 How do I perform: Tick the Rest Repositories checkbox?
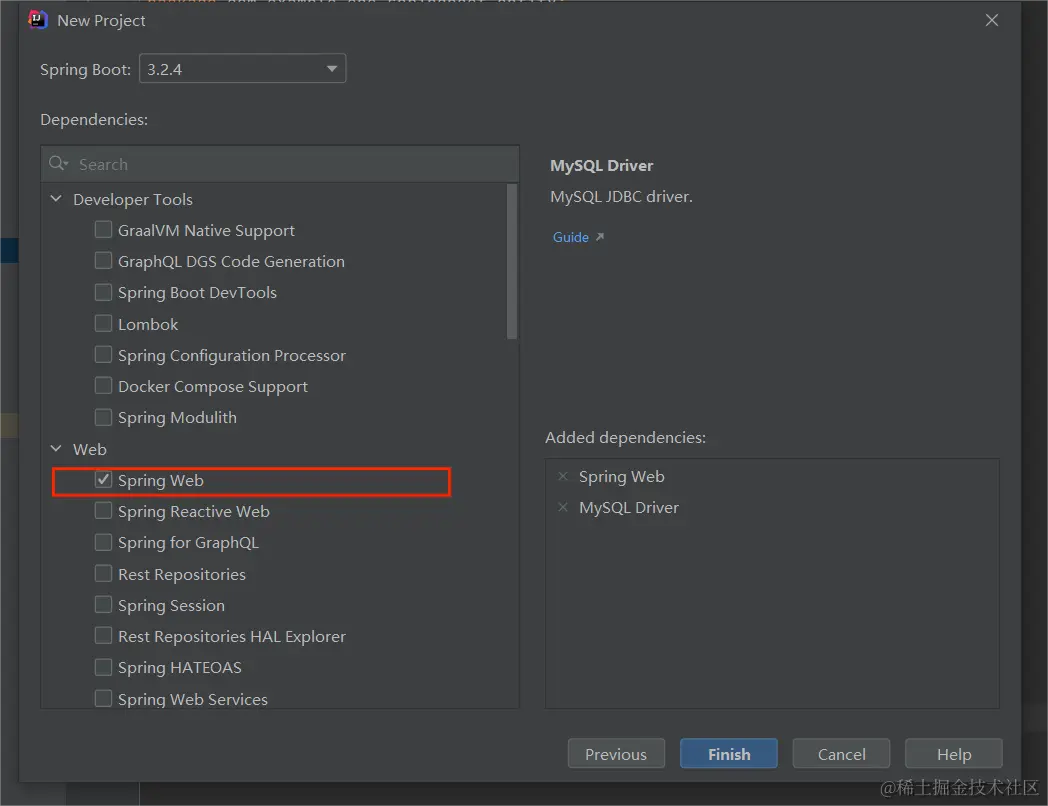pos(103,573)
